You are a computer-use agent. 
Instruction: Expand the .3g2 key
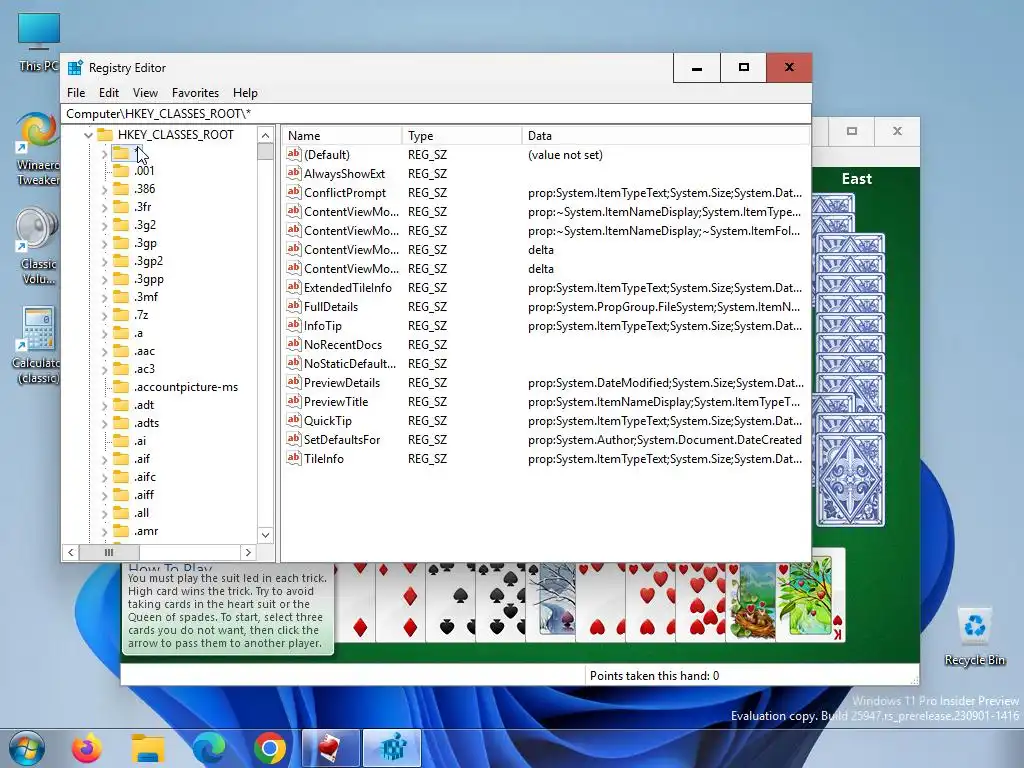(104, 225)
